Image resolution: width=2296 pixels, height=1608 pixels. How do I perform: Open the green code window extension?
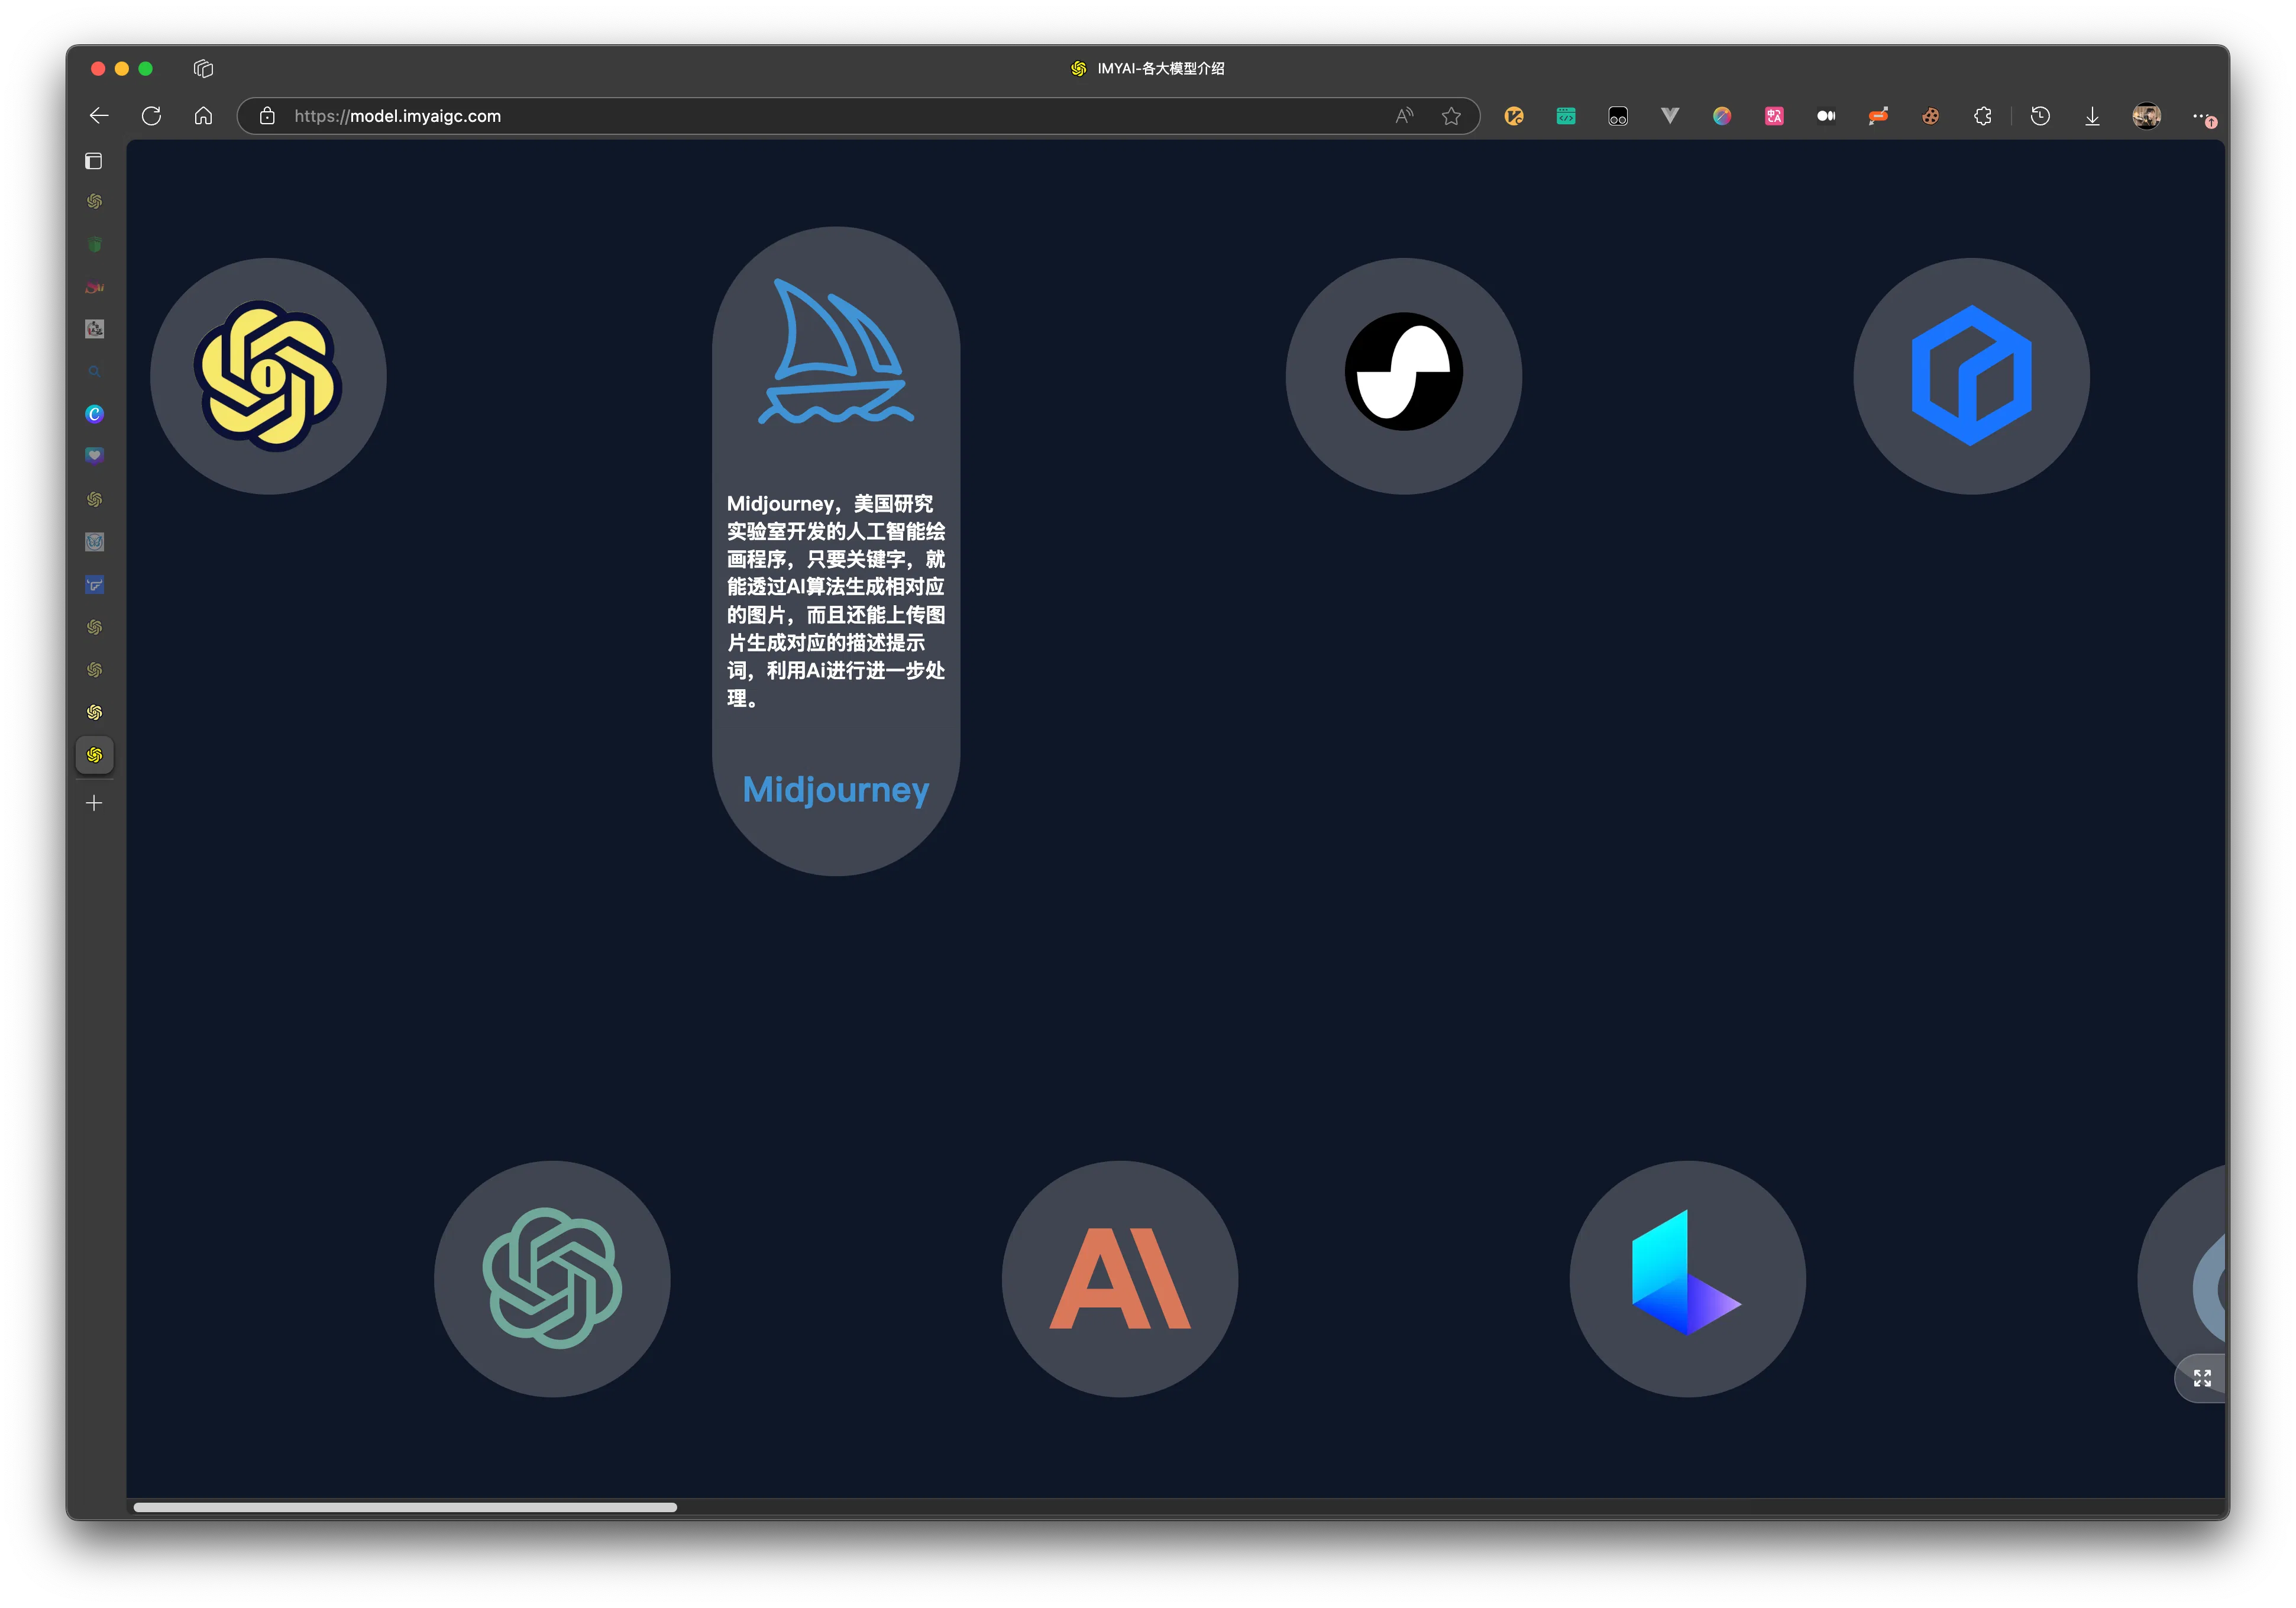click(1566, 116)
